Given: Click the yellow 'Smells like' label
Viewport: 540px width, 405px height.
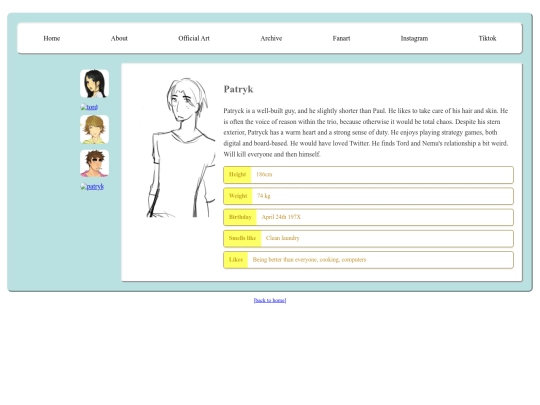Looking at the screenshot, I should click(242, 238).
